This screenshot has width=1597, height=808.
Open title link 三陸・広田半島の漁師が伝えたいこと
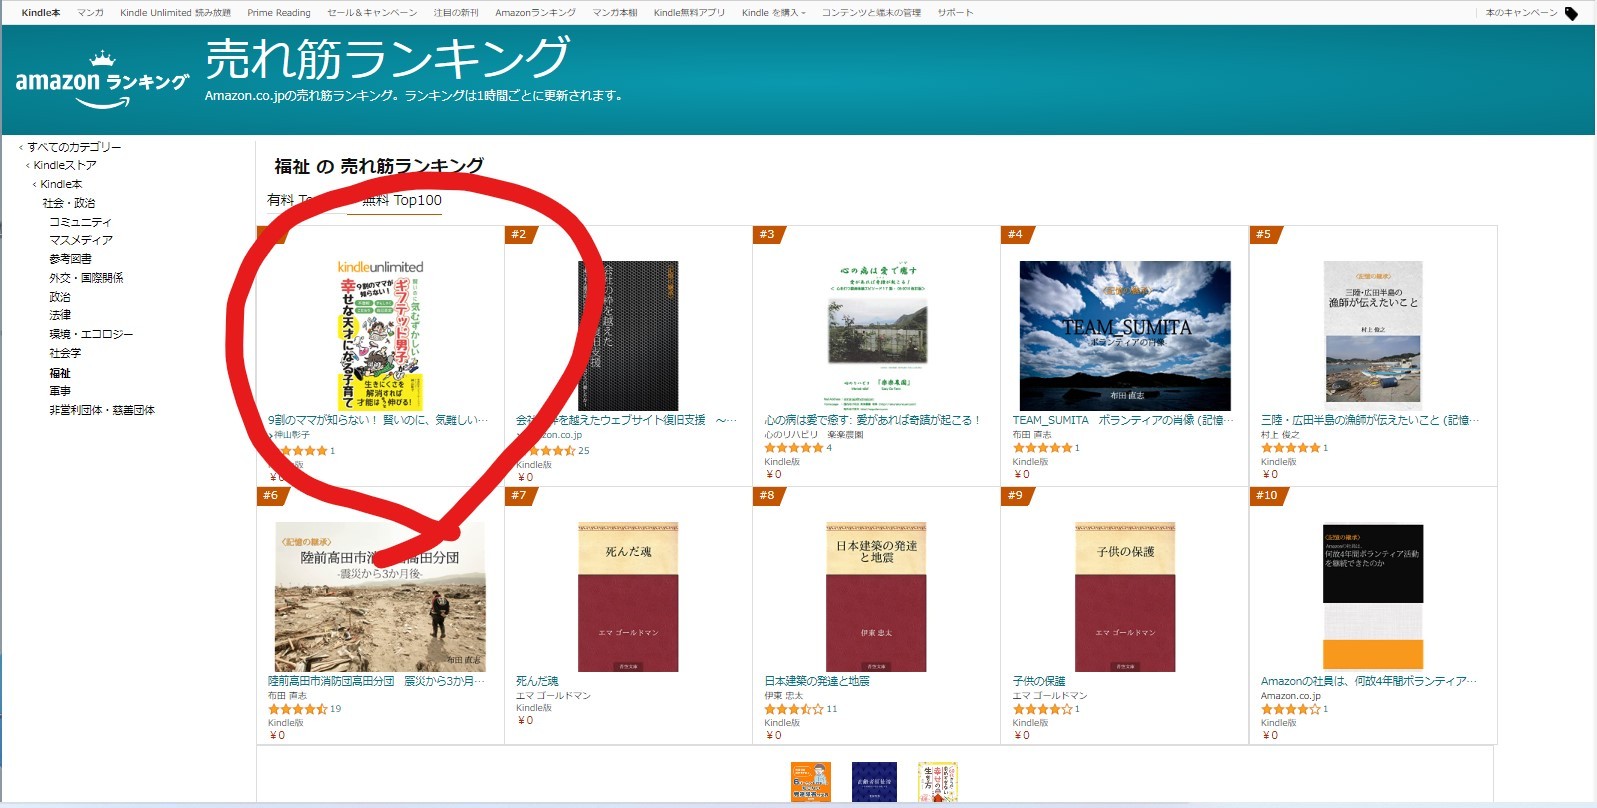pyautogui.click(x=1369, y=420)
